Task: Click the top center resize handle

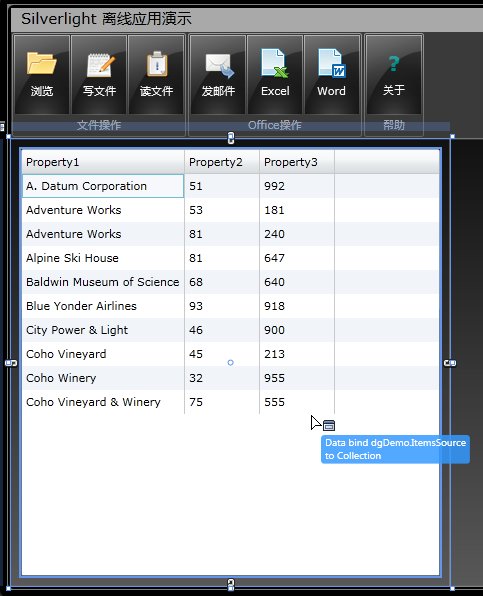Action: coord(231,138)
